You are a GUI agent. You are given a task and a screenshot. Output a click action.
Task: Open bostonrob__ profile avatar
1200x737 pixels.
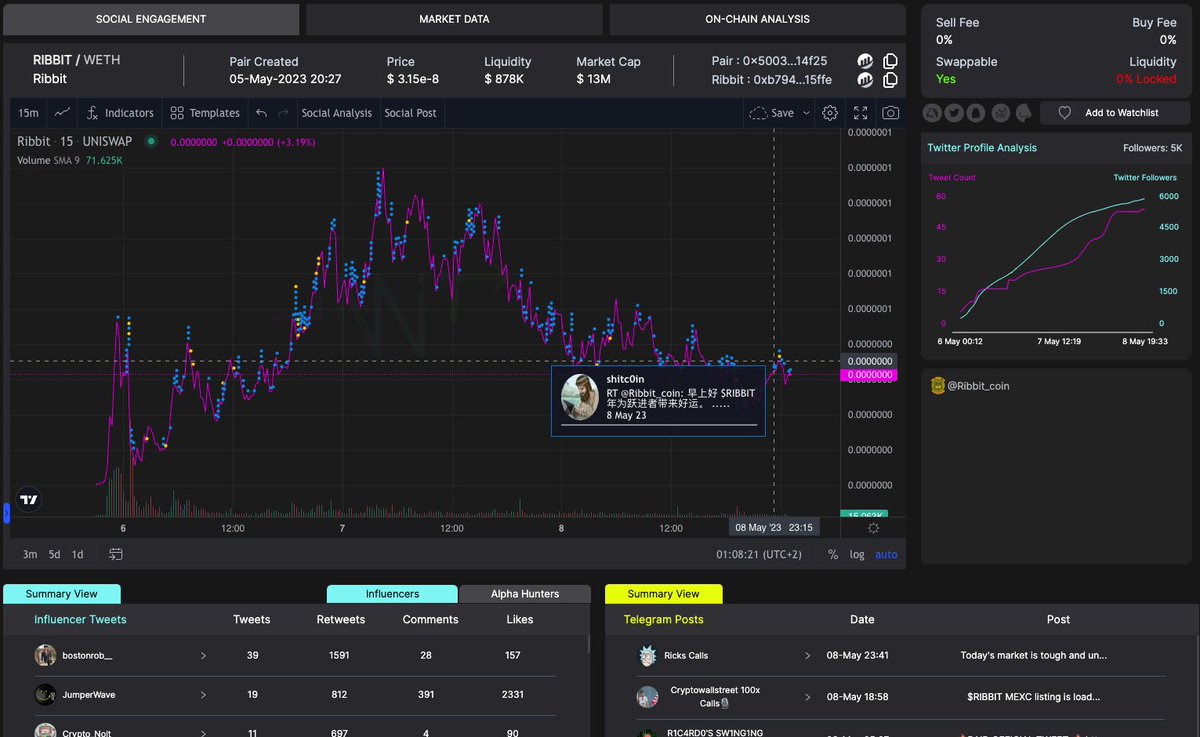coord(45,656)
